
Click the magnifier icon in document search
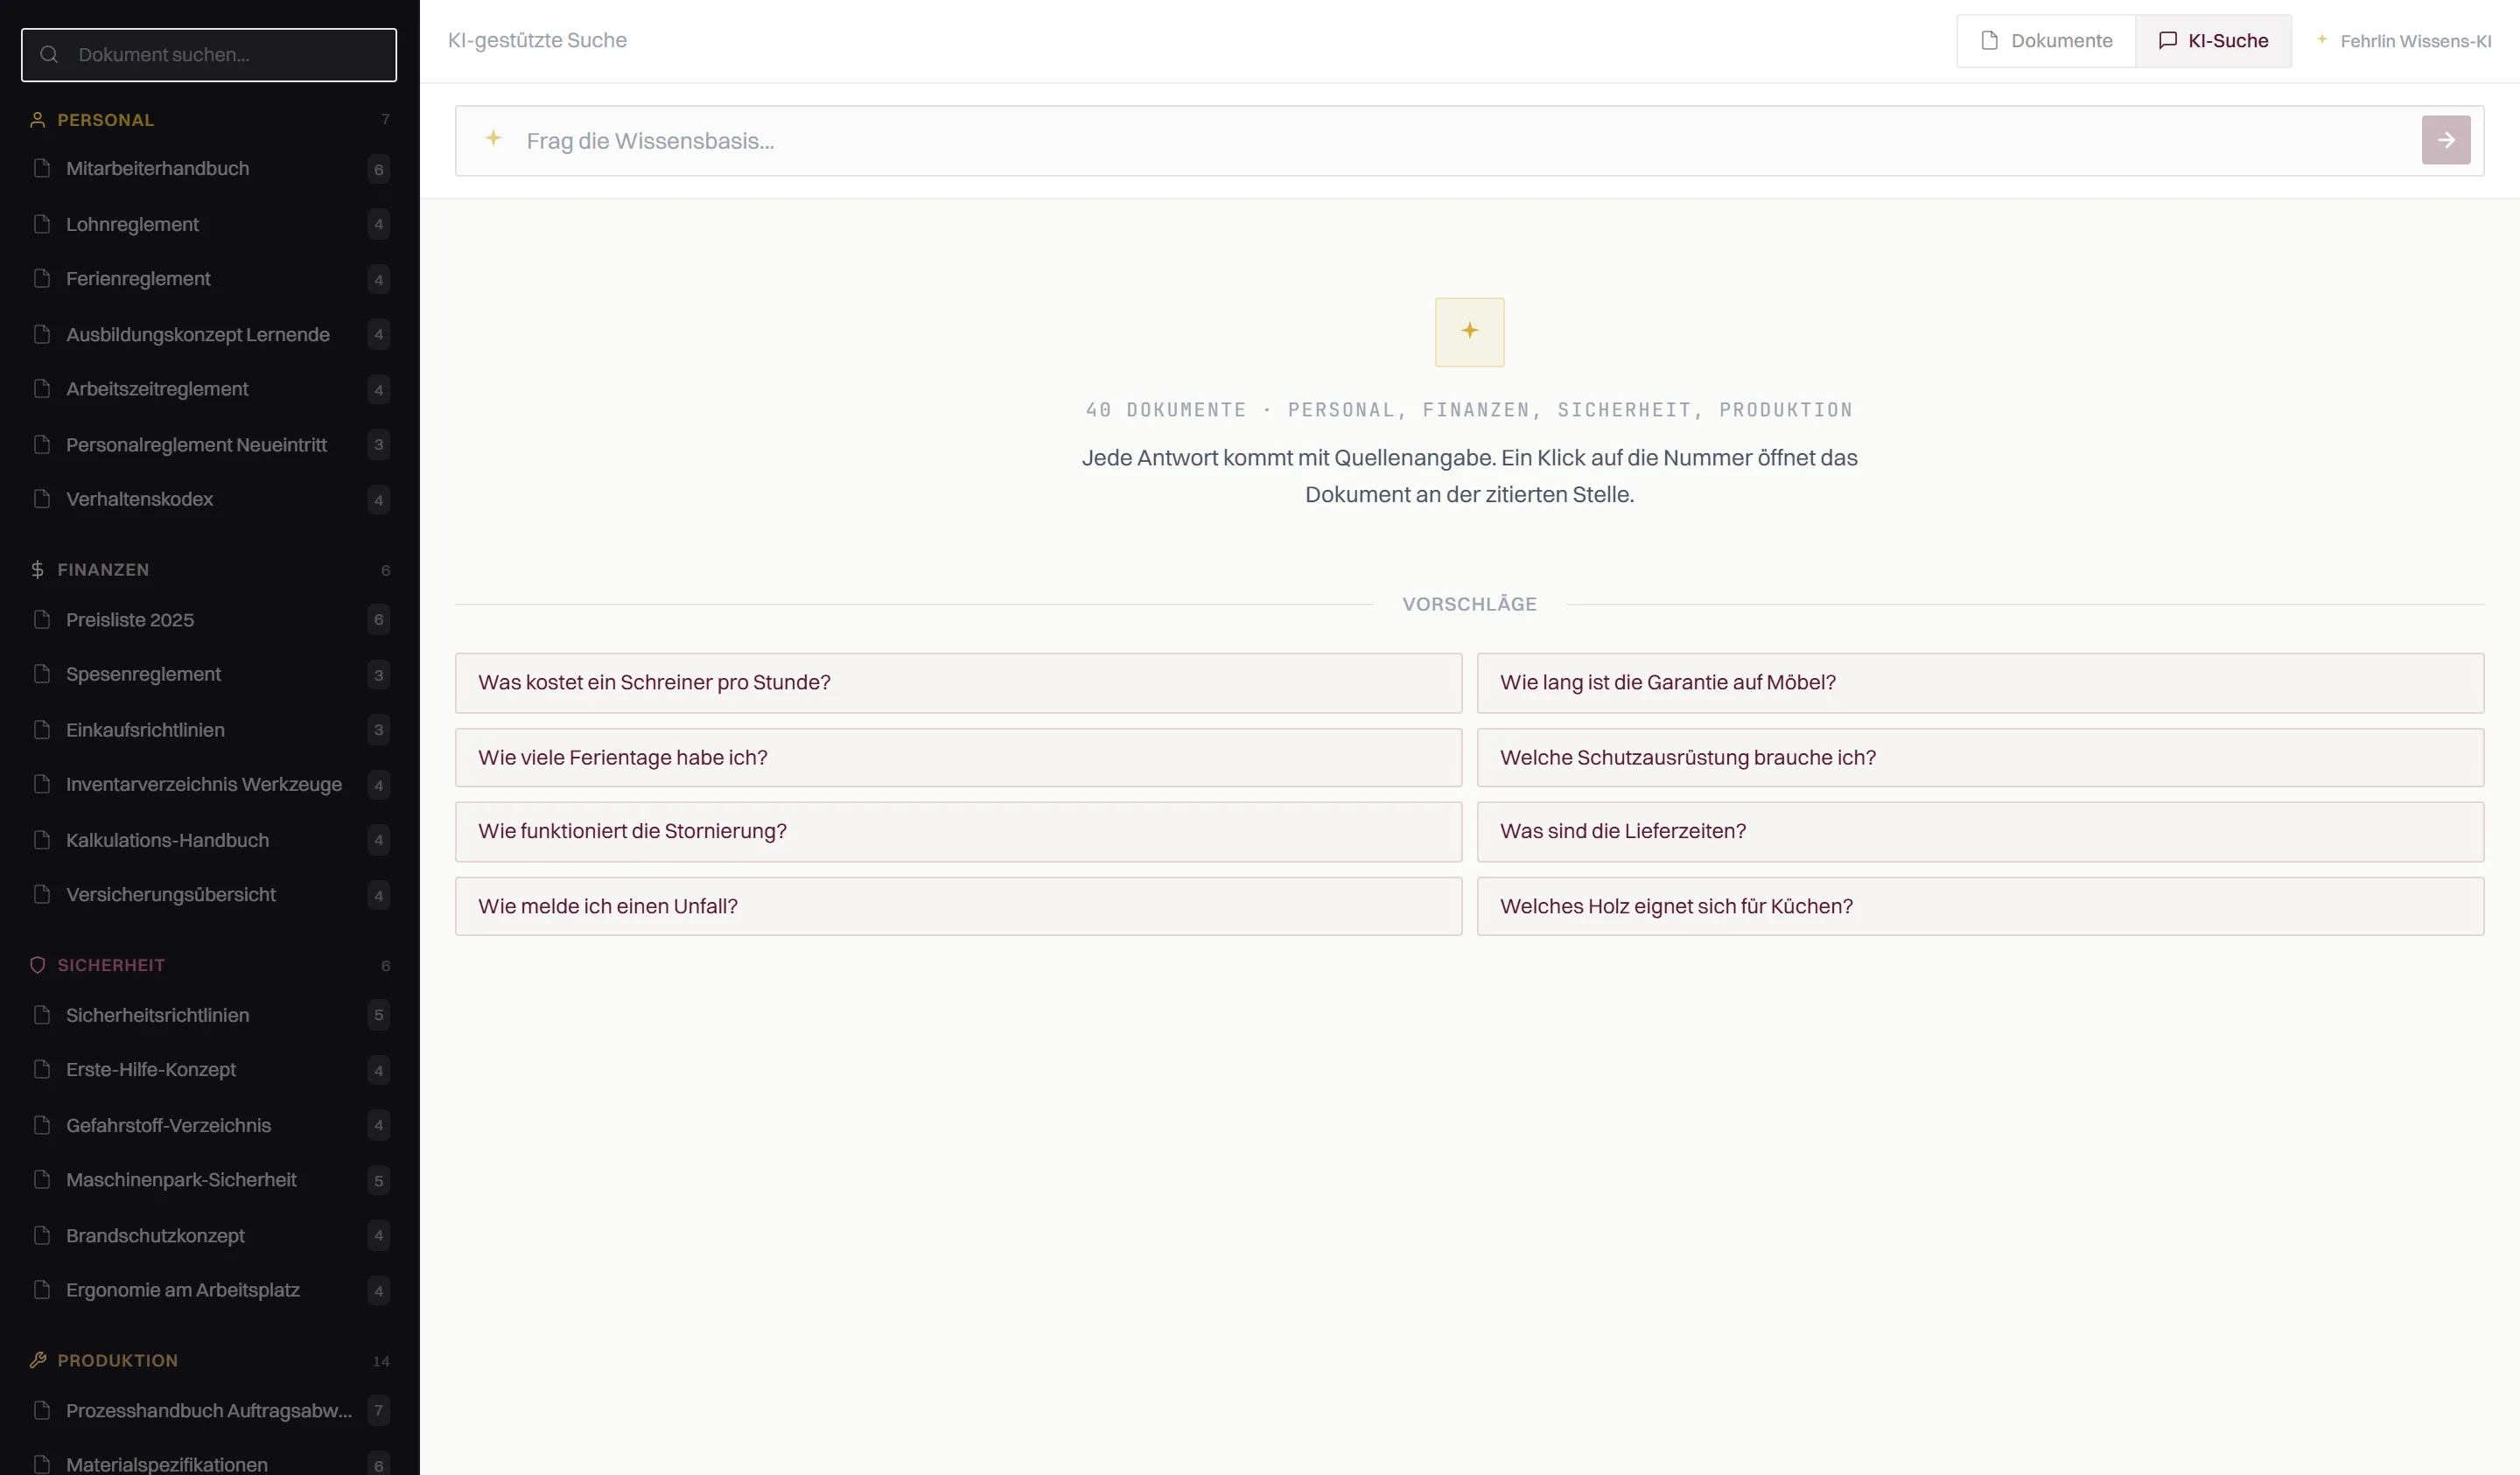(x=49, y=55)
